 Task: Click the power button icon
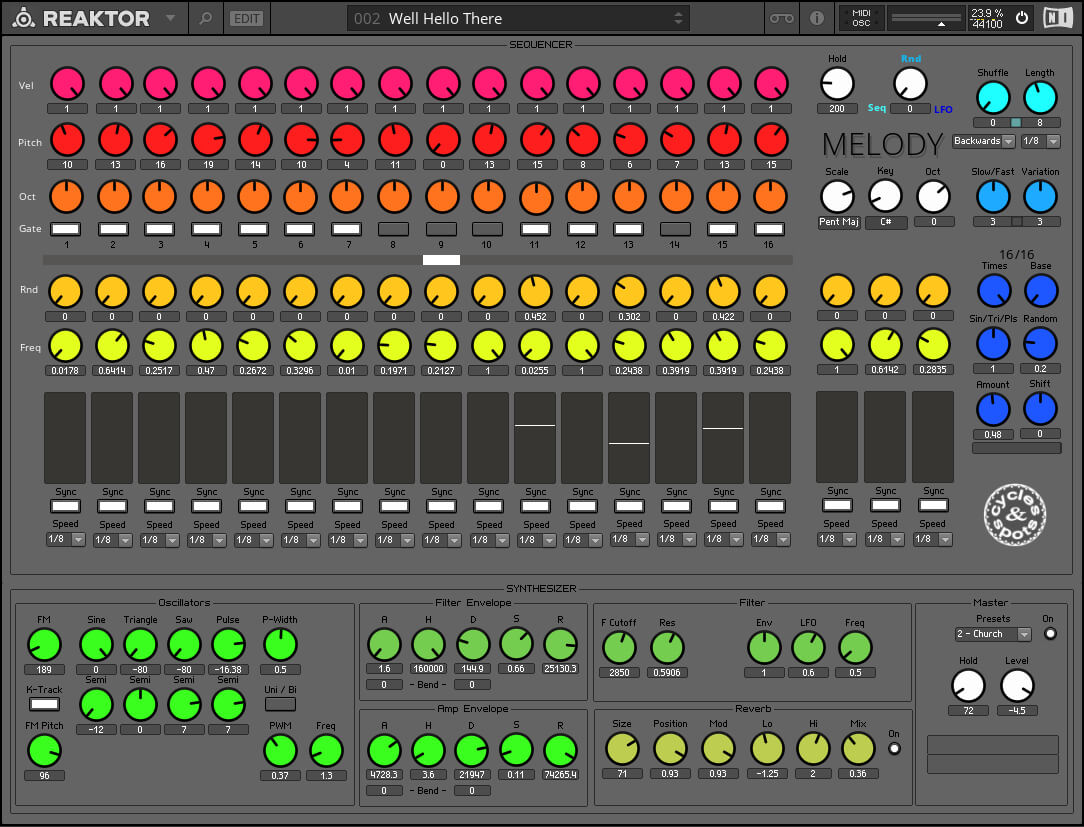pyautogui.click(x=1022, y=18)
